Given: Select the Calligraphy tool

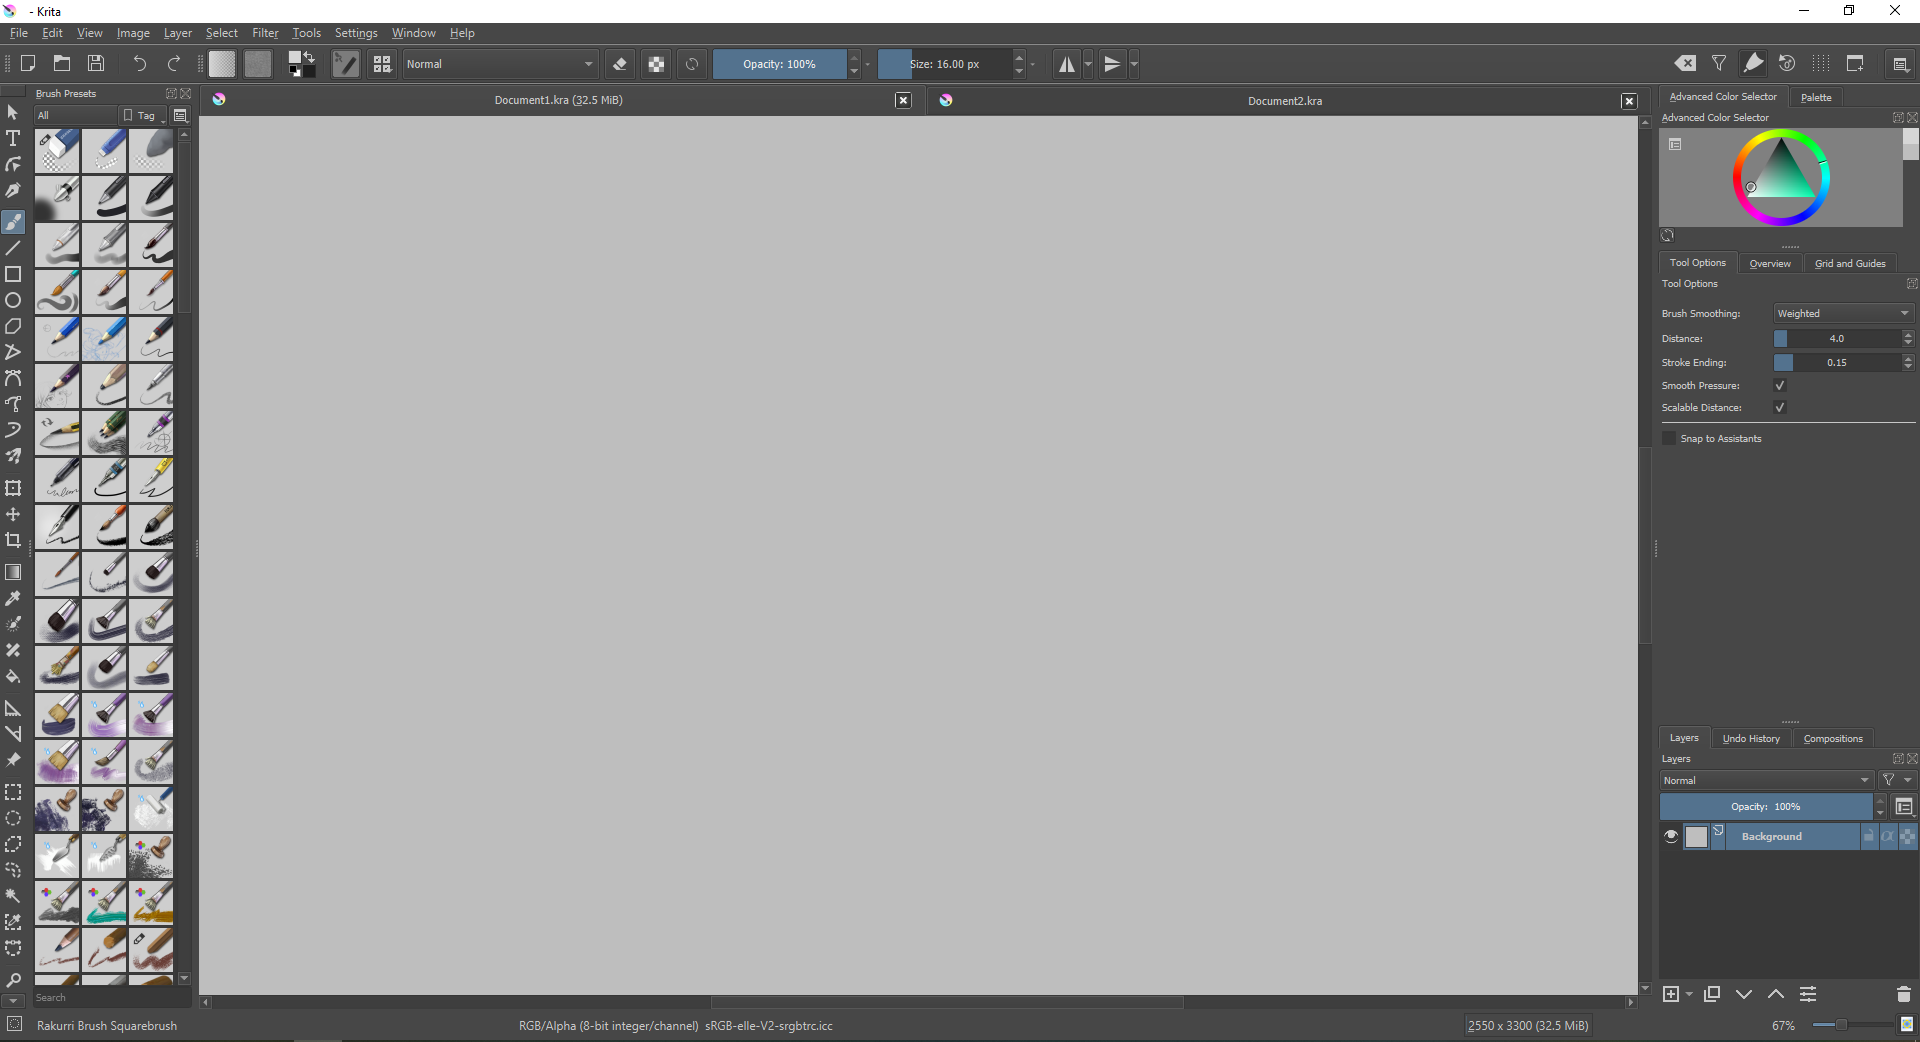Looking at the screenshot, I should [13, 190].
